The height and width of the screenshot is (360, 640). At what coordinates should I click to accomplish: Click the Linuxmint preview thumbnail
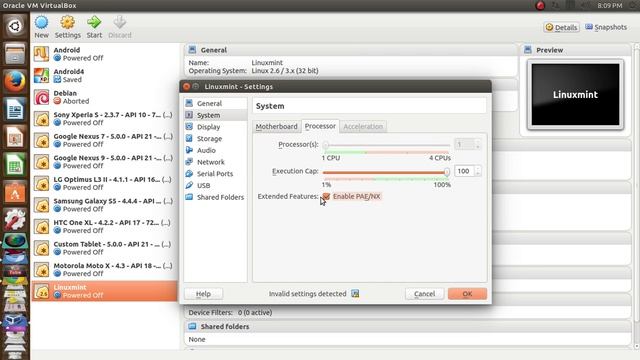(x=575, y=95)
